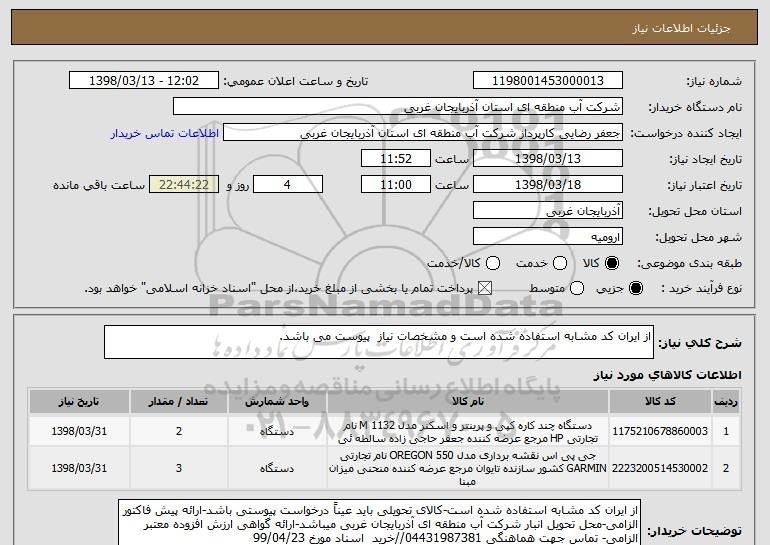770x545 pixels.
Task: Select the کالا/خدمت radio option
Action: [x=493, y=263]
